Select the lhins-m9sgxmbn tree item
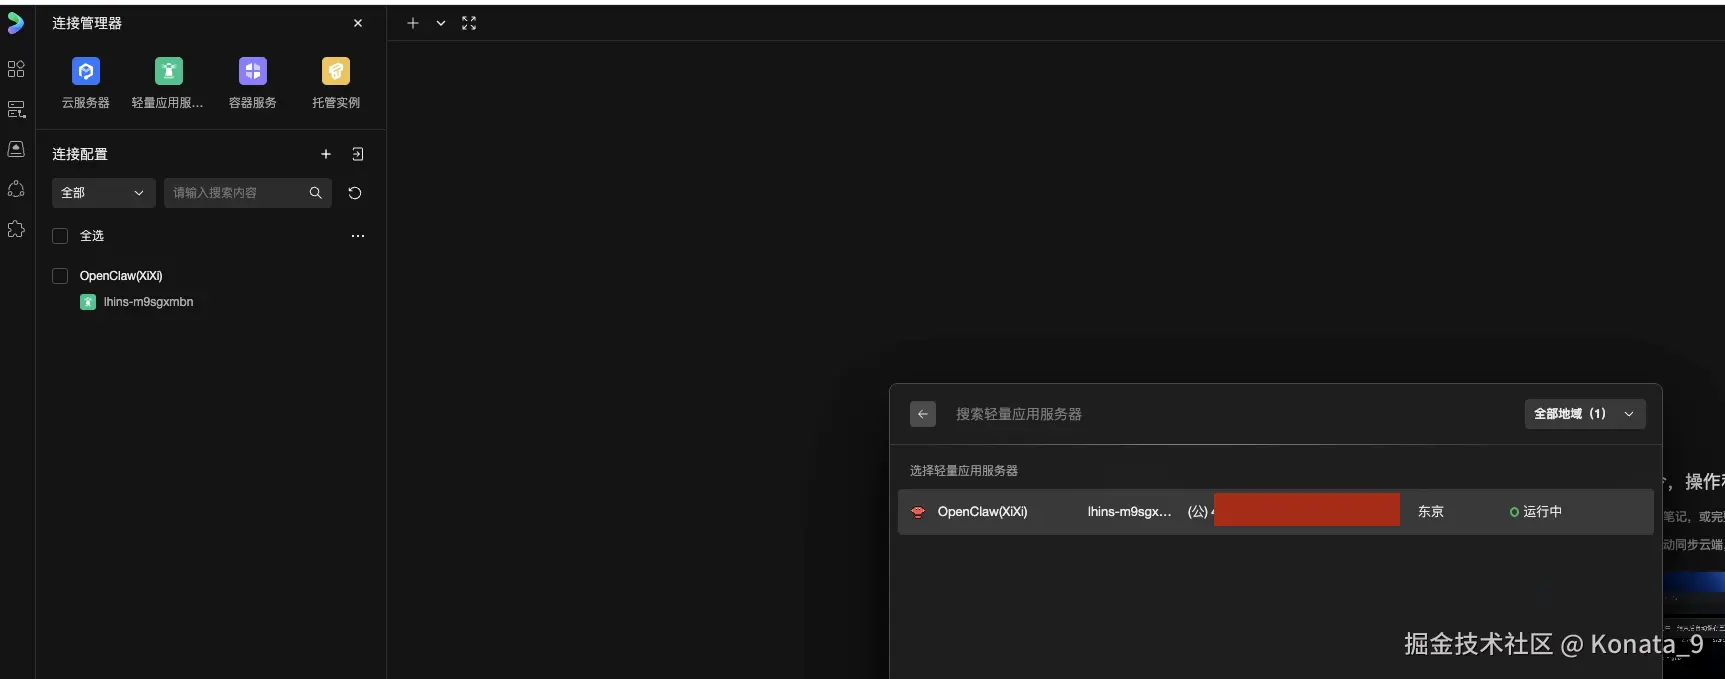 [x=148, y=302]
